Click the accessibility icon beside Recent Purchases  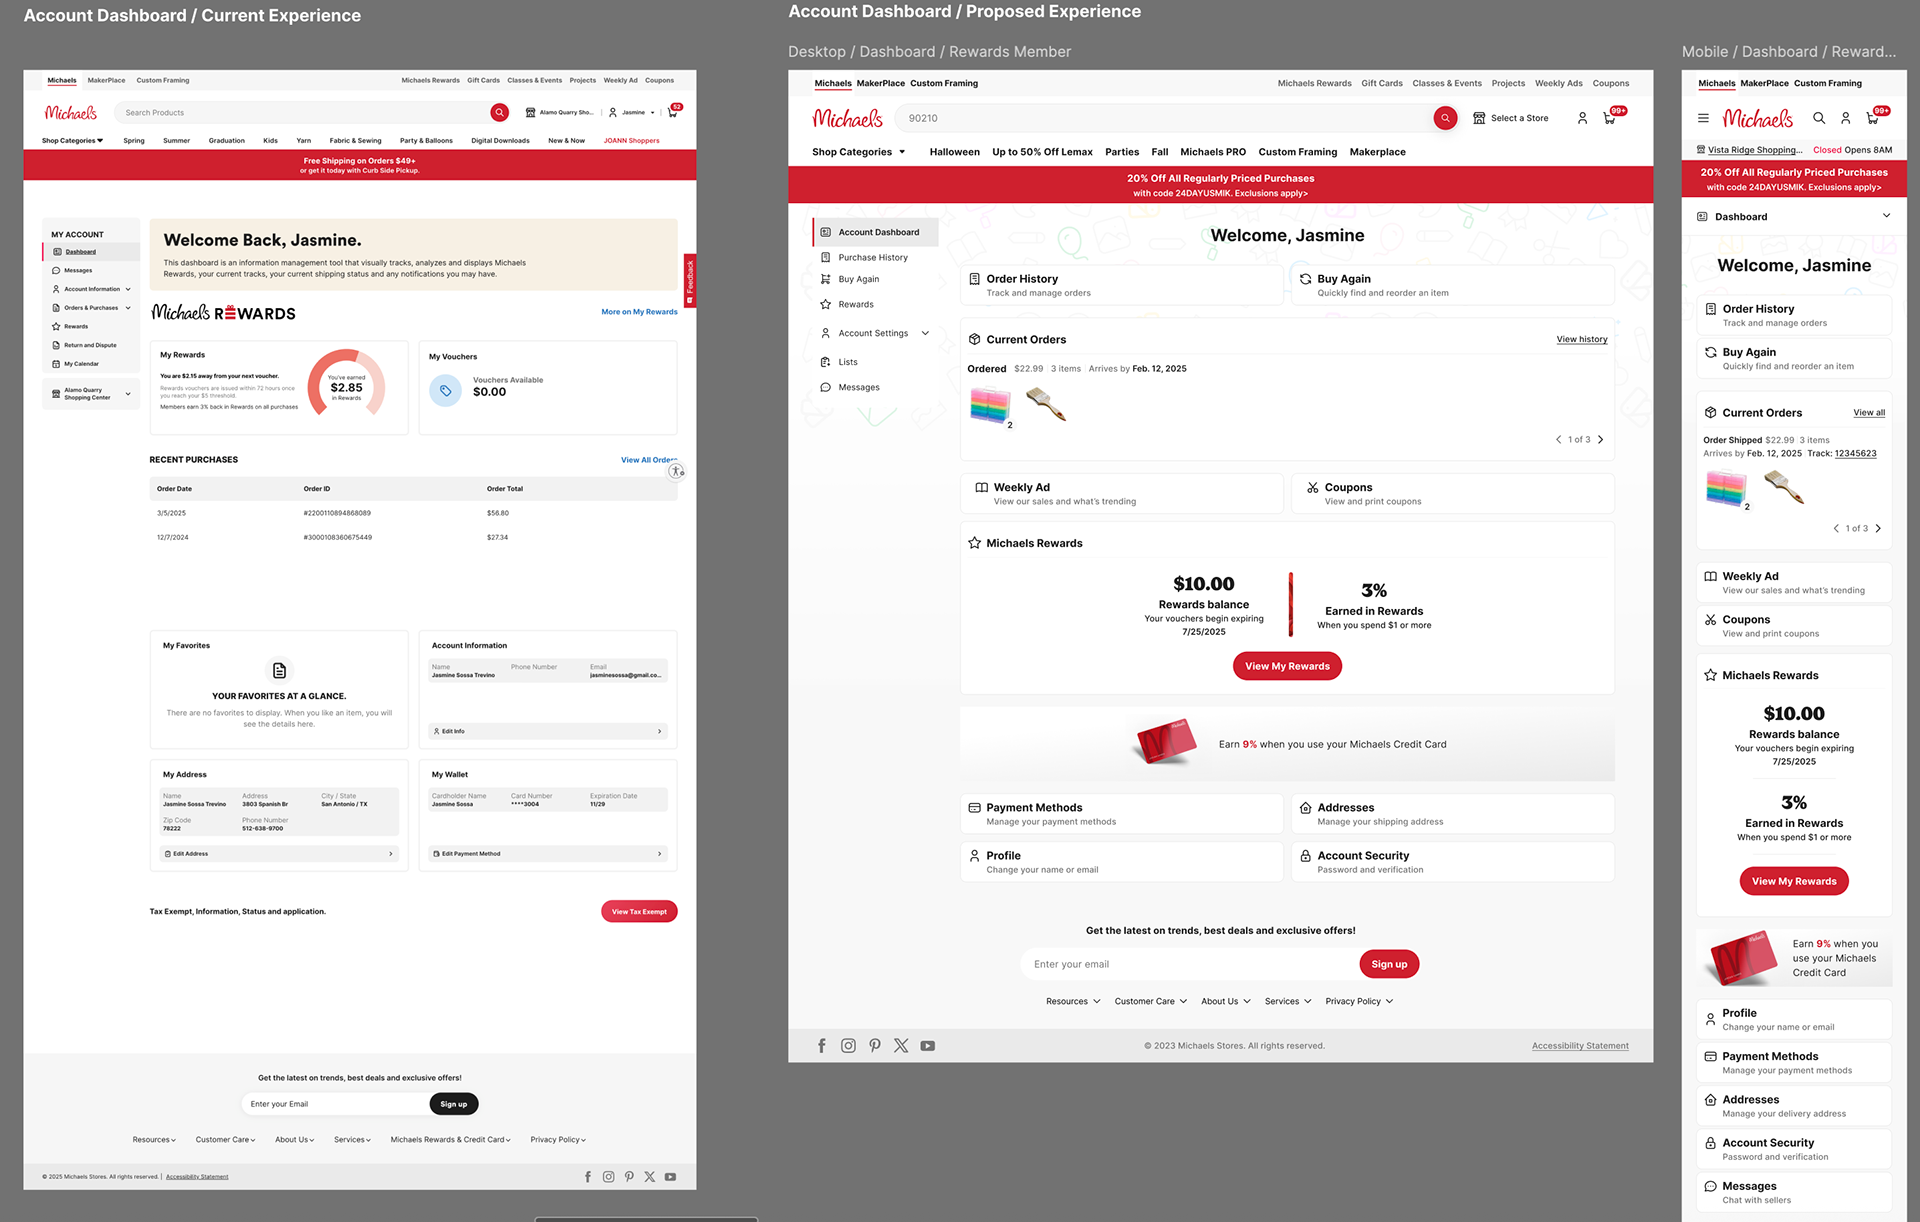(x=676, y=471)
